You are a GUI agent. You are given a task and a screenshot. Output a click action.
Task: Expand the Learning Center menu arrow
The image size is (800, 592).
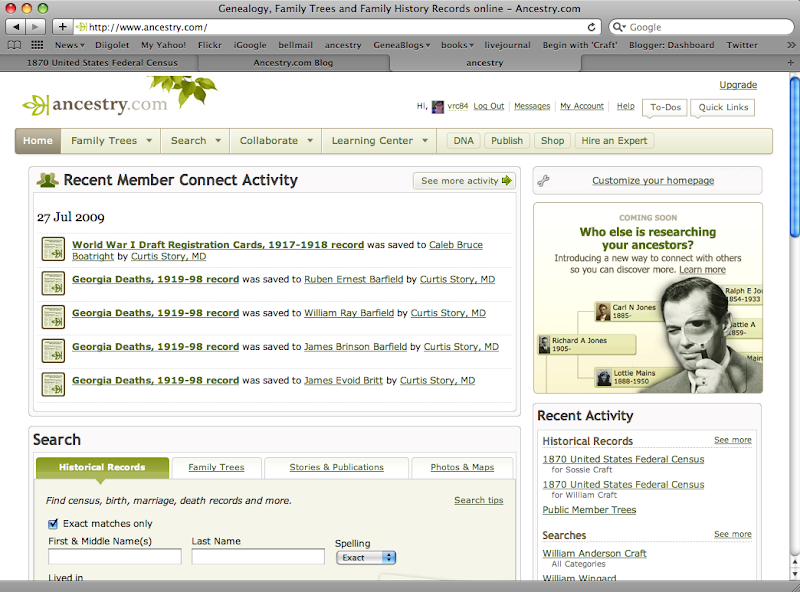tap(424, 140)
